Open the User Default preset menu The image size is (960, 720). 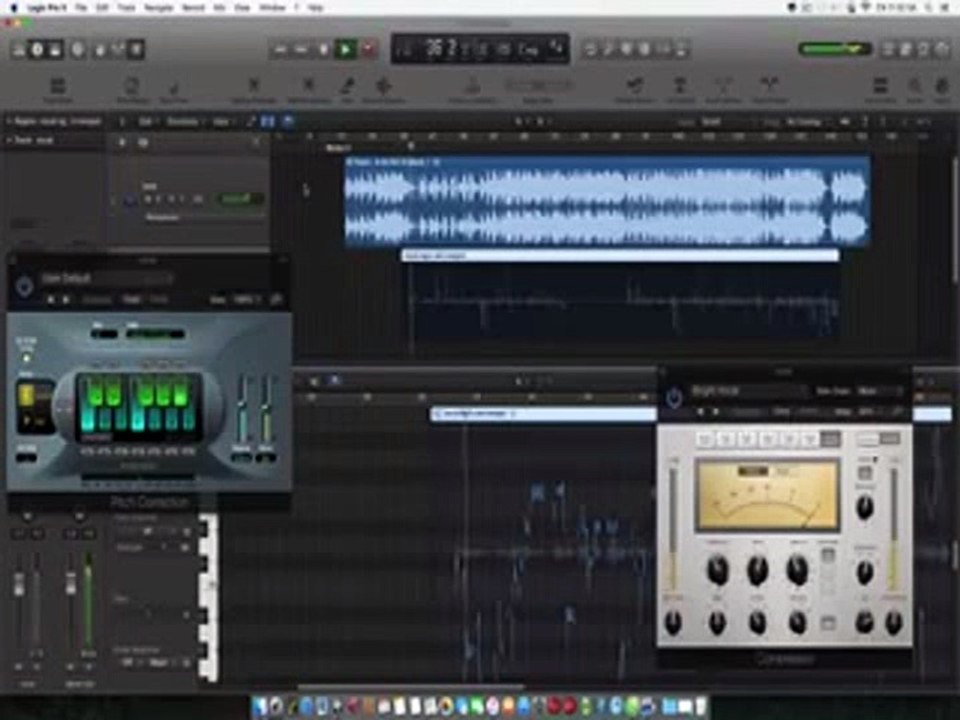tap(107, 279)
